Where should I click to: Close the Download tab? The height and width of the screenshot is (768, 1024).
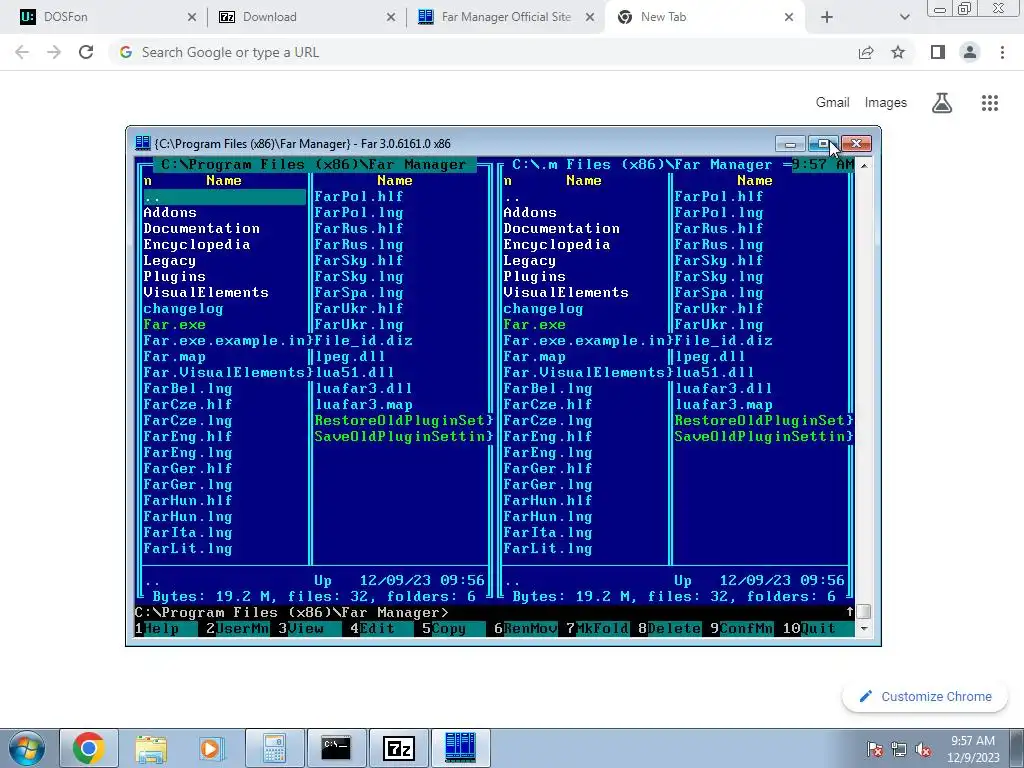click(391, 17)
